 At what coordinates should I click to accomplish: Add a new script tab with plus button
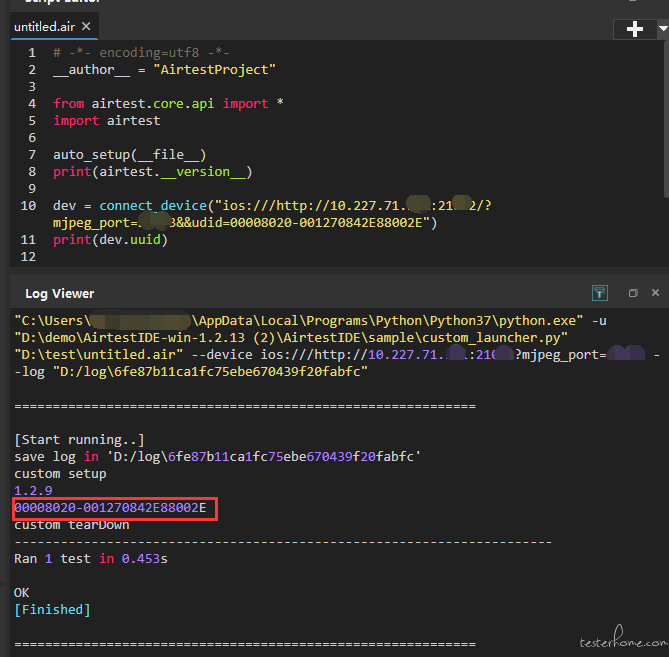634,29
